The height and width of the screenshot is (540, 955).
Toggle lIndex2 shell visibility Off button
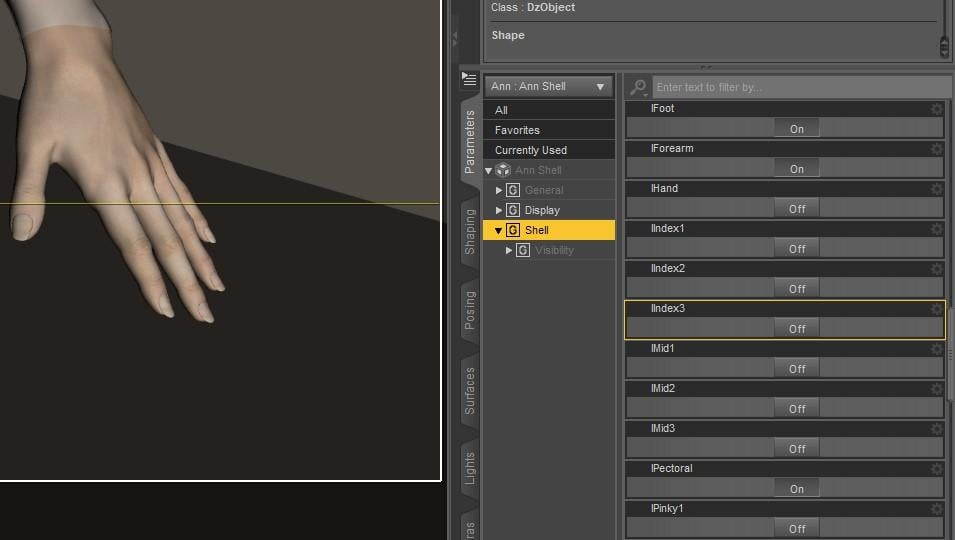point(797,289)
